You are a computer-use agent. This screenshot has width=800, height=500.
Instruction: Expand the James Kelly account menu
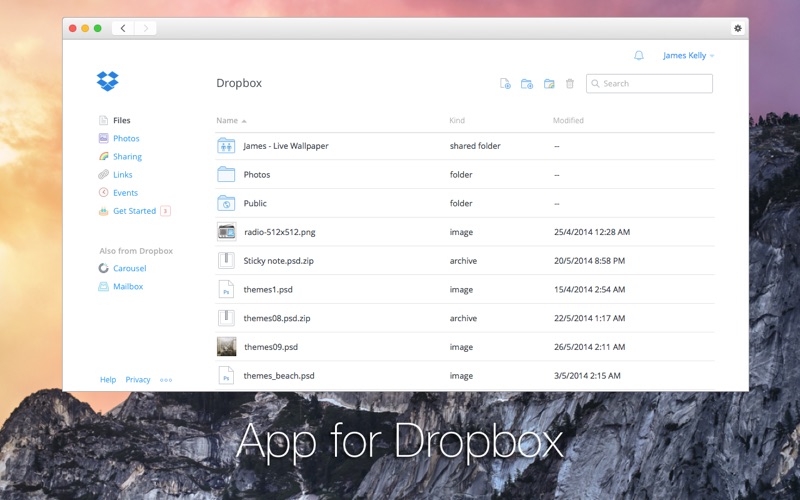click(x=688, y=56)
